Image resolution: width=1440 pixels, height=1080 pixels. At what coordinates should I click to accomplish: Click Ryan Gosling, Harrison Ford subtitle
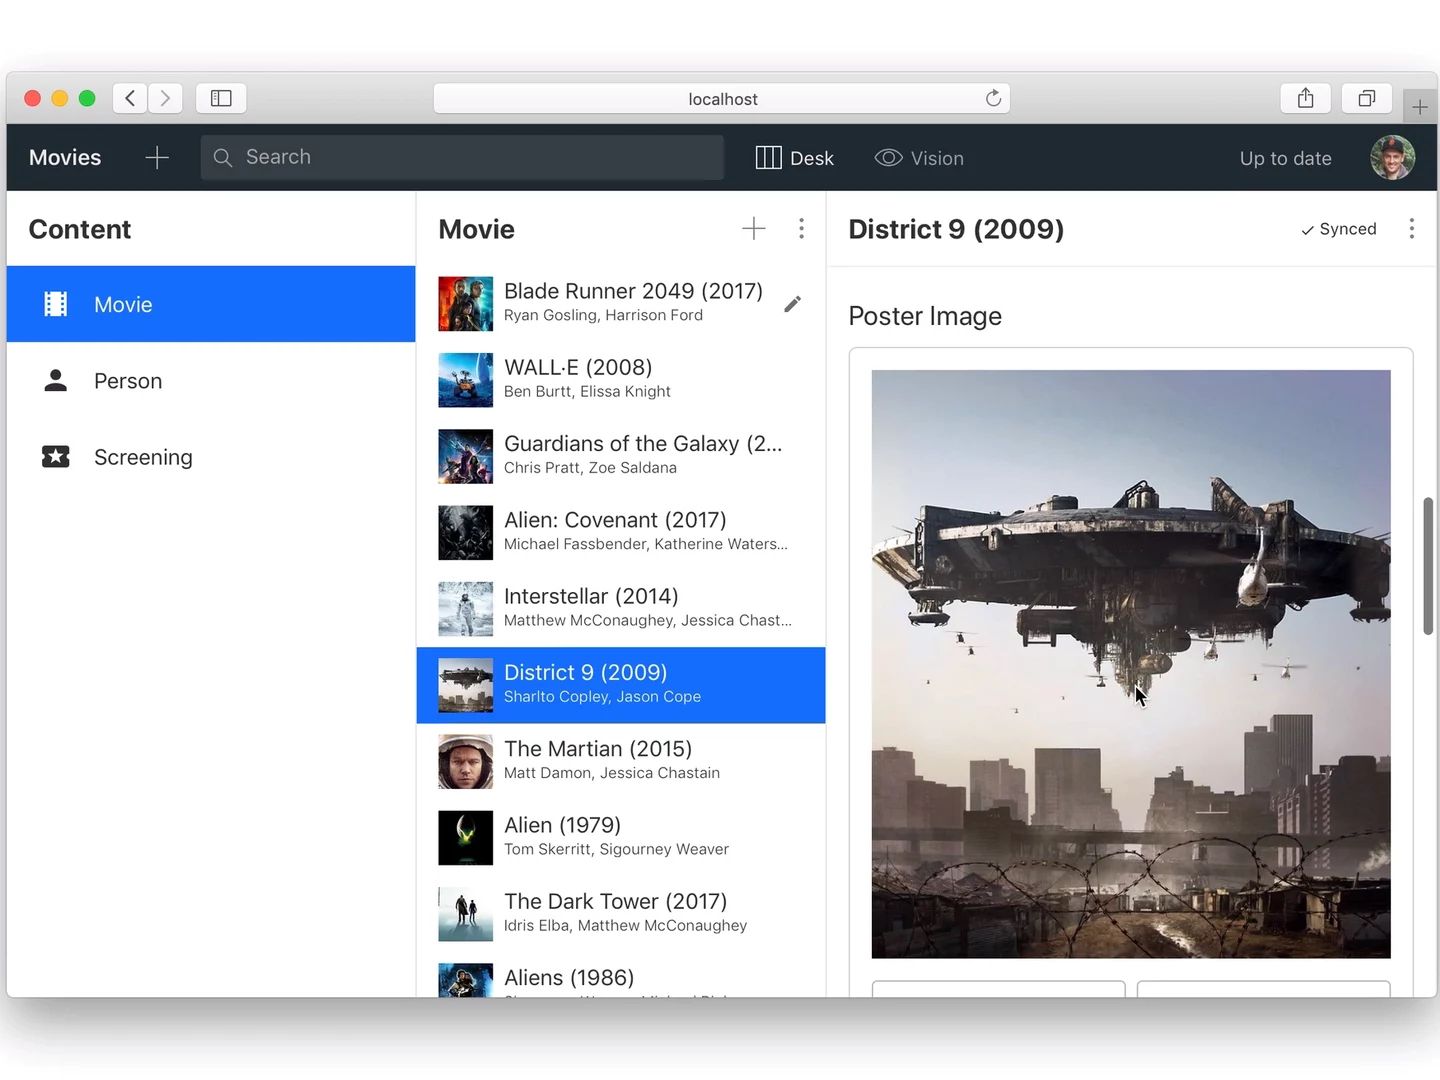tap(603, 315)
